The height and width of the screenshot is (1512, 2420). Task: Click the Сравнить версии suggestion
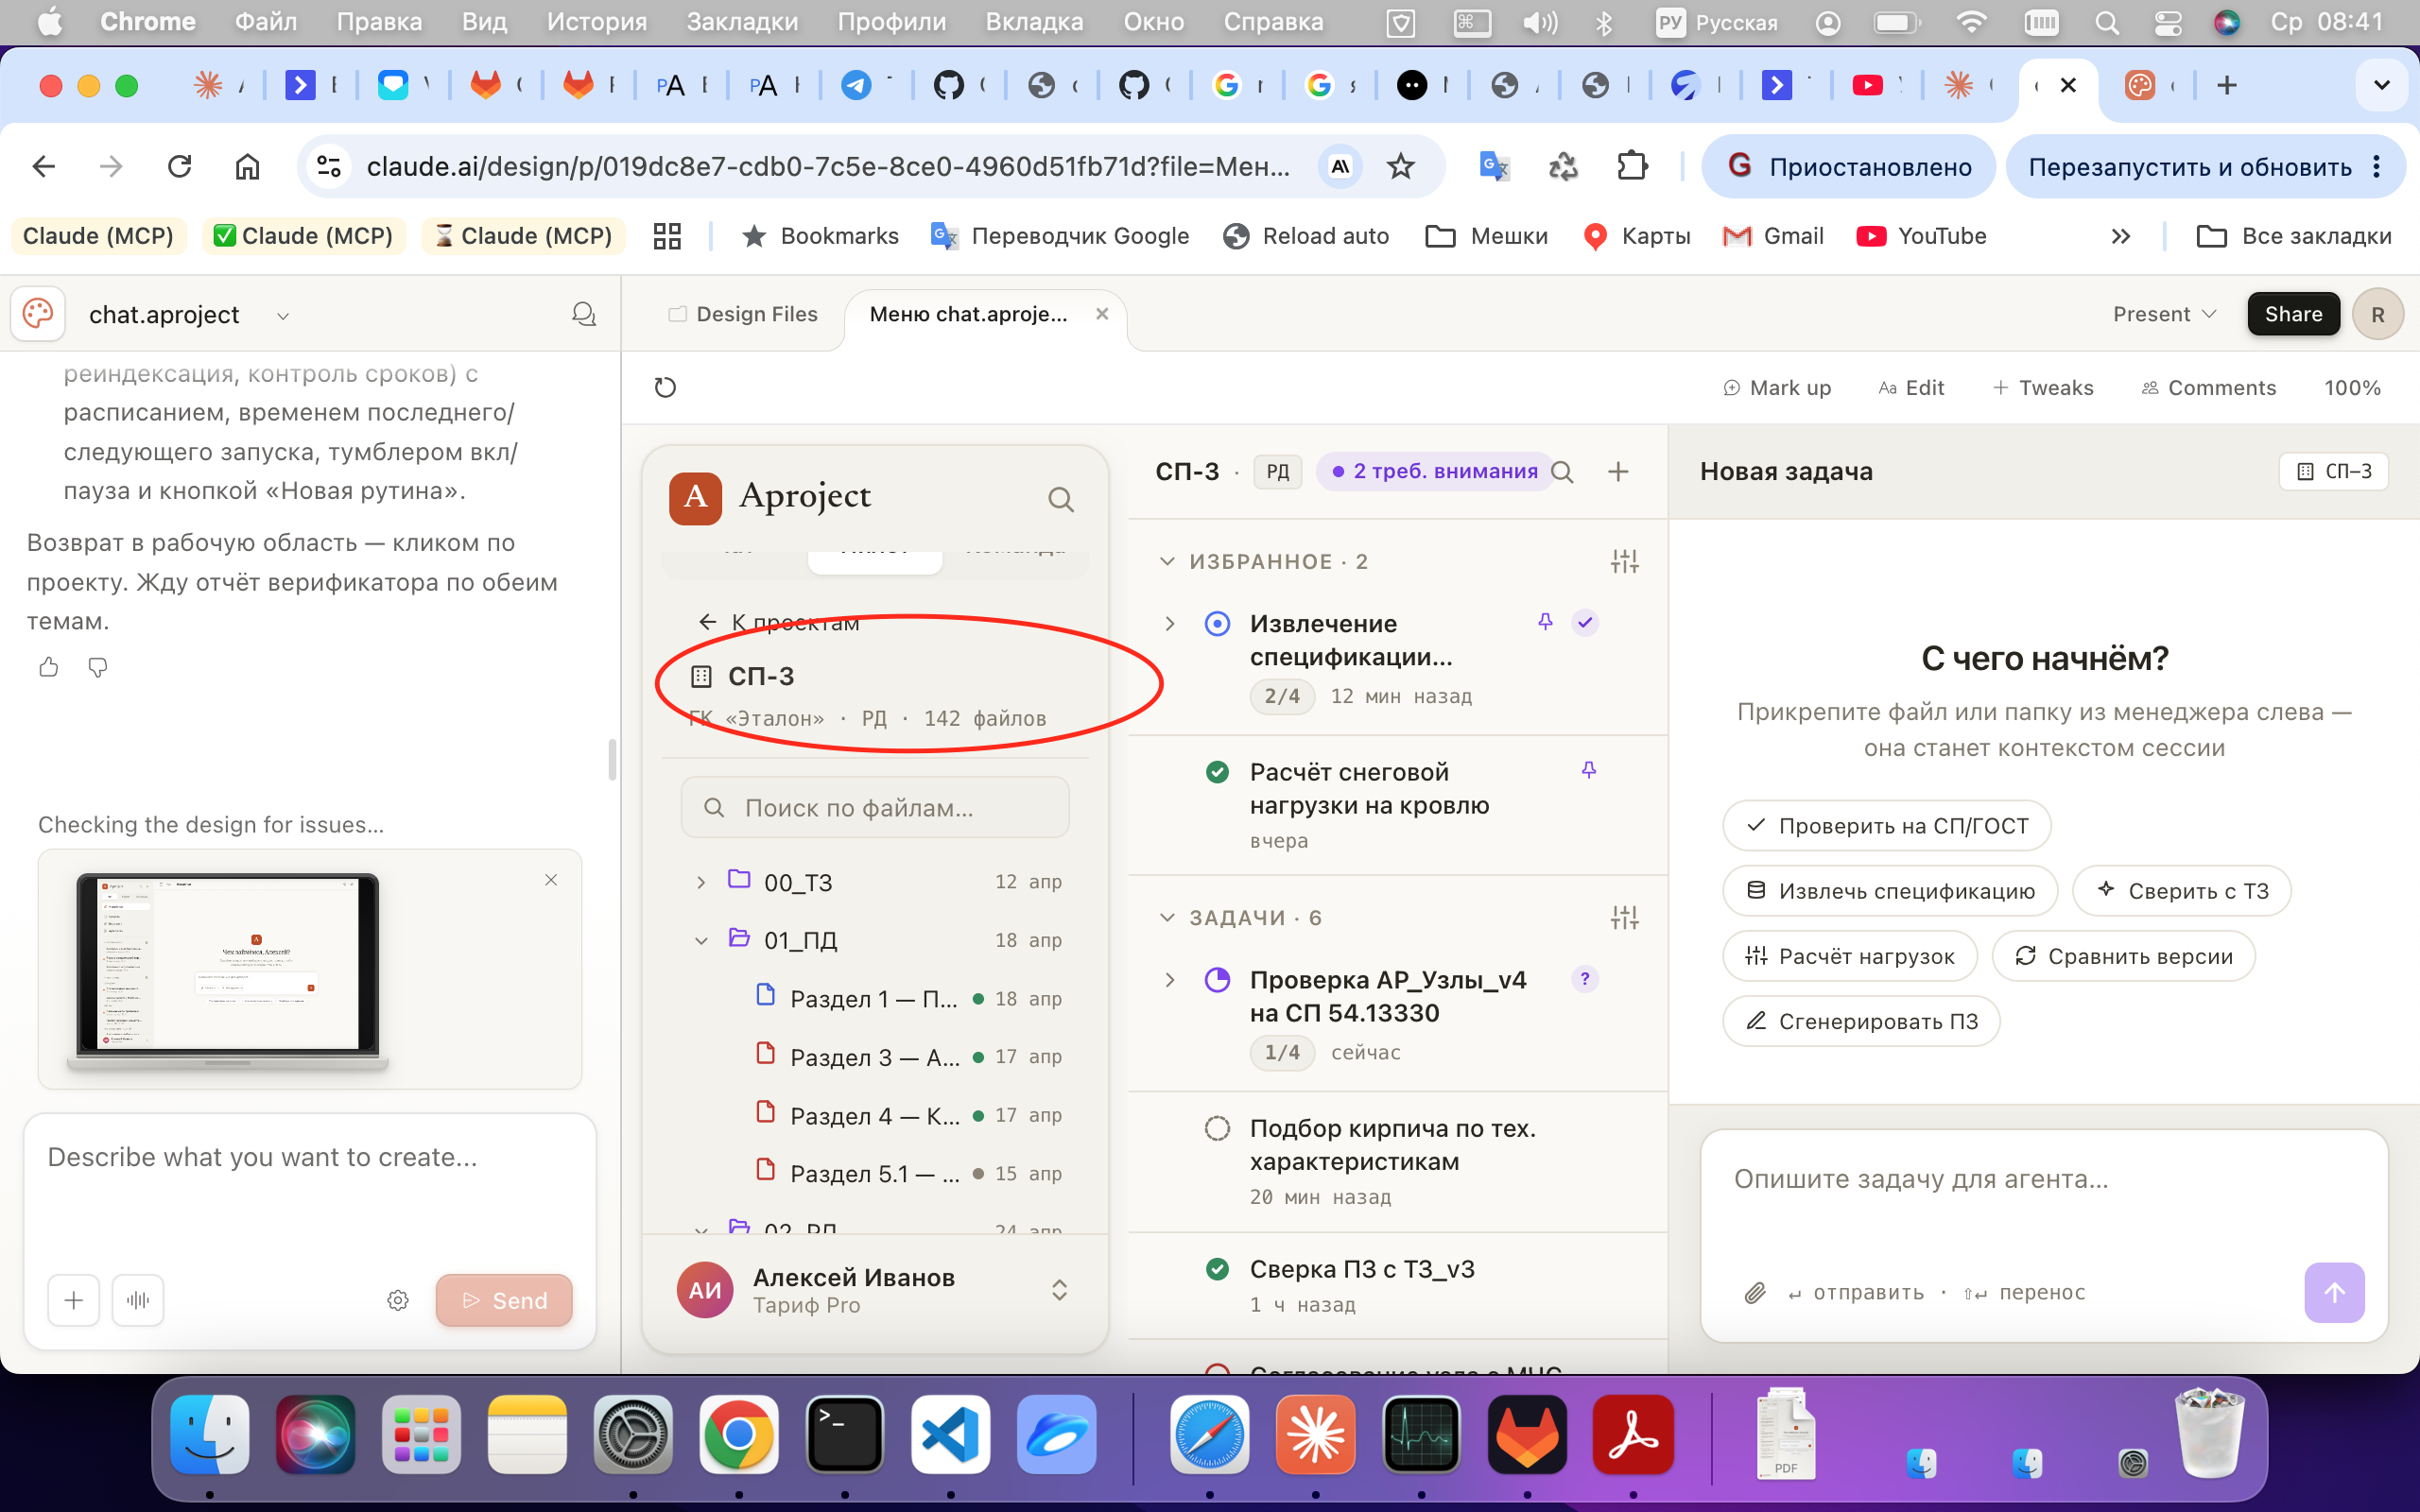click(2123, 956)
